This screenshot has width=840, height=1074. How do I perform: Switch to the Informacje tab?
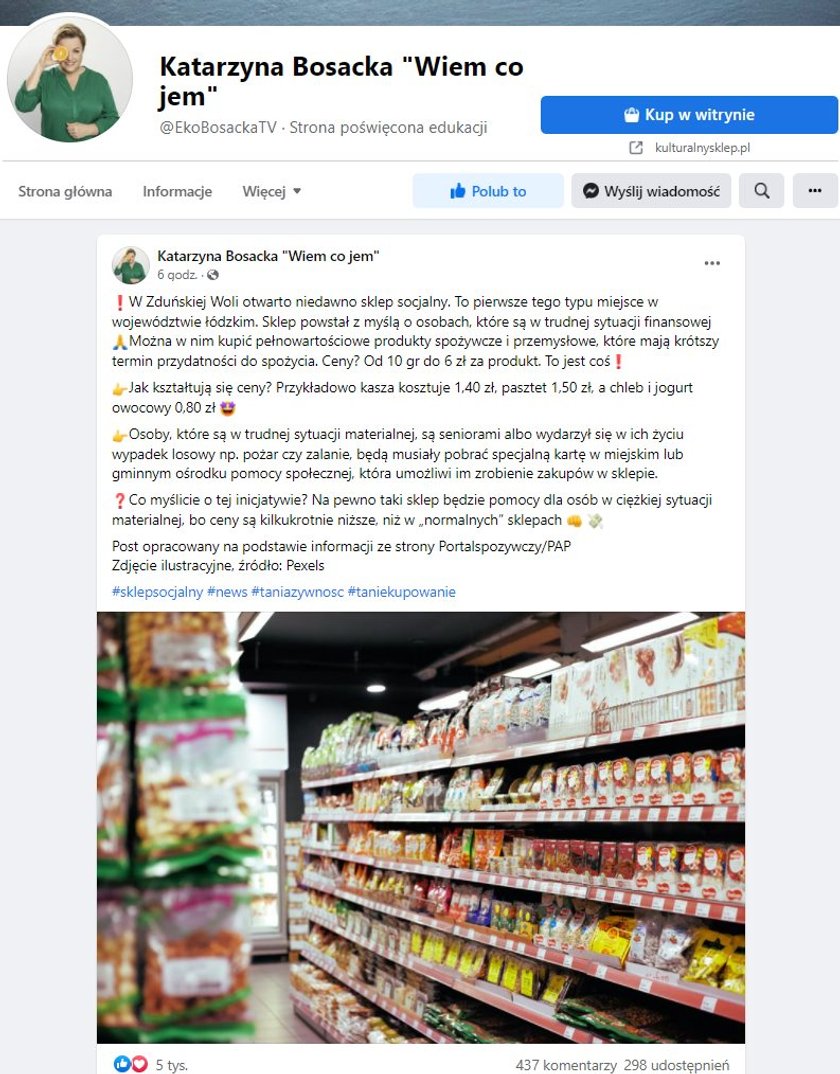(x=177, y=191)
